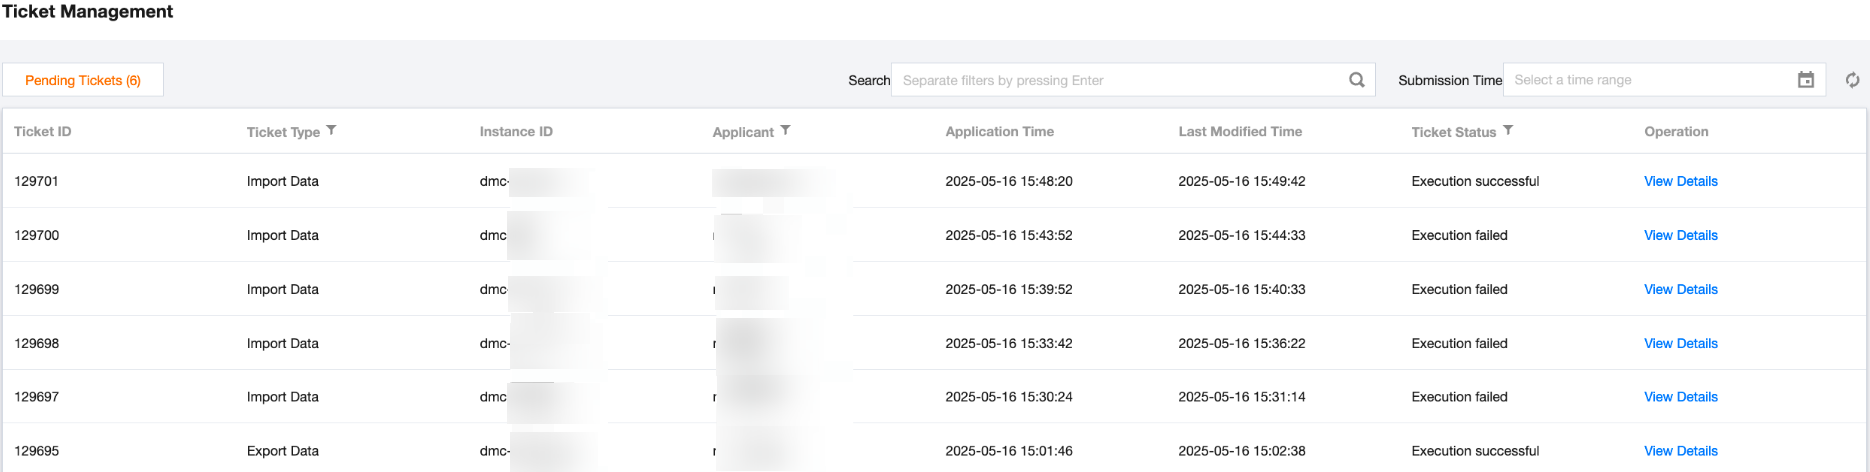Click the Ticket ID column header
Image resolution: width=1870 pixels, height=472 pixels.
(43, 131)
